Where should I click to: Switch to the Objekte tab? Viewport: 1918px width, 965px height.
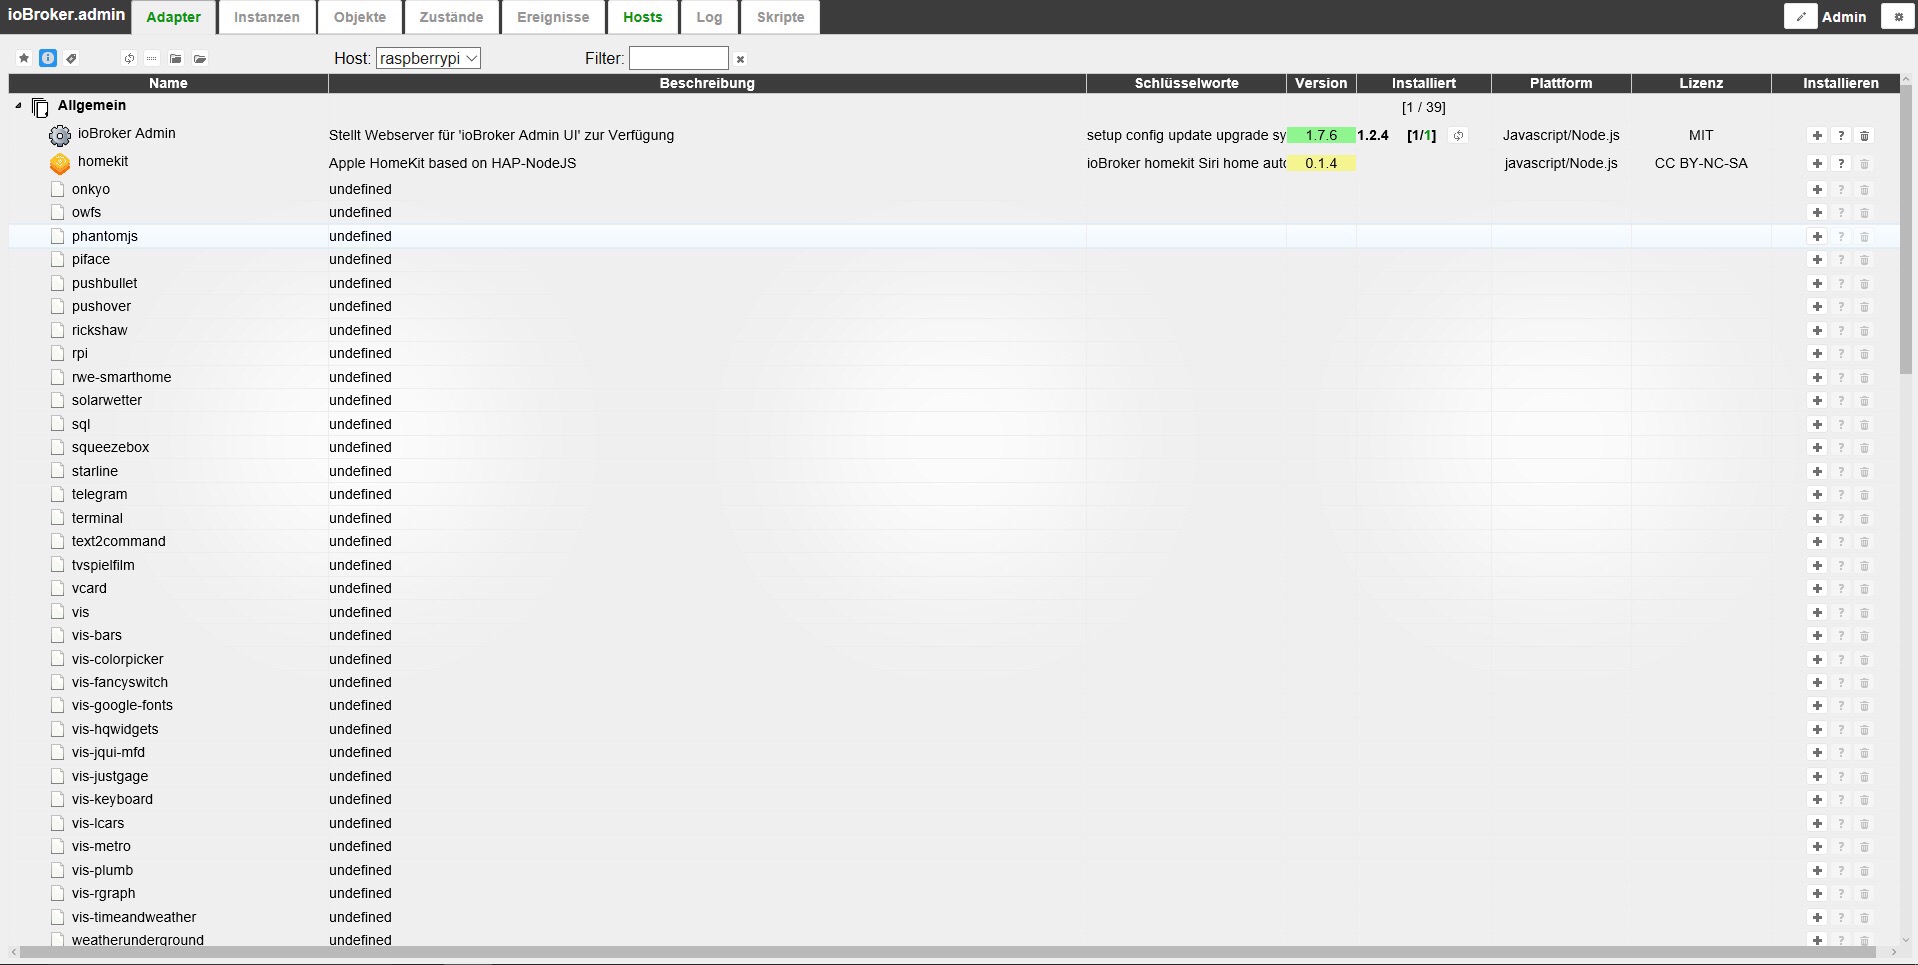[360, 17]
